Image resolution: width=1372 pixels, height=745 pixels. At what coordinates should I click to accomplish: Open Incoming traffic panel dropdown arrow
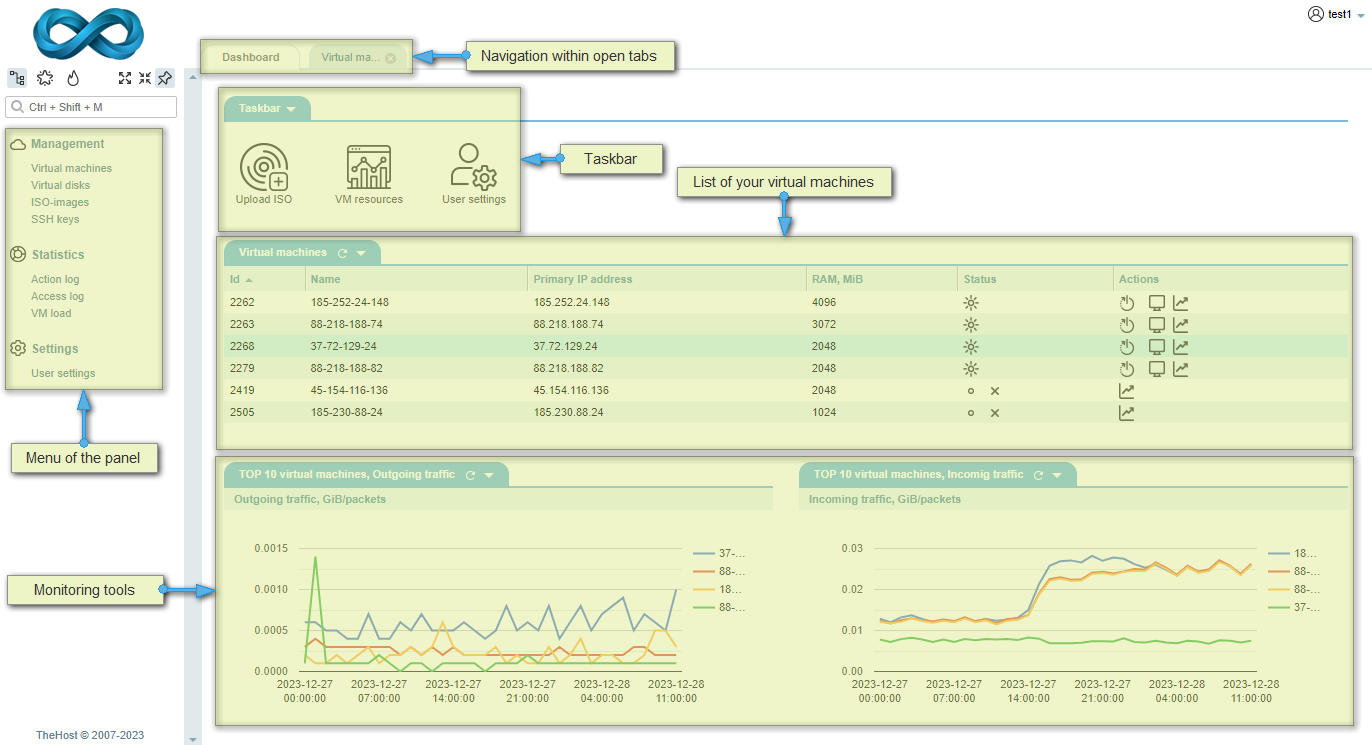tap(1057, 475)
